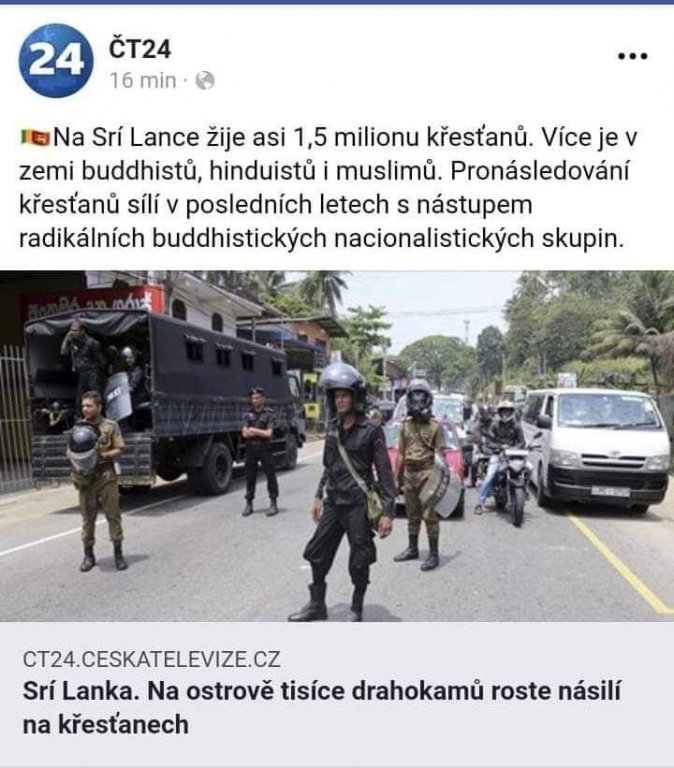The height and width of the screenshot is (768, 674).
Task: Click the post text 'Na Srí Lance žije'
Action: (150, 138)
